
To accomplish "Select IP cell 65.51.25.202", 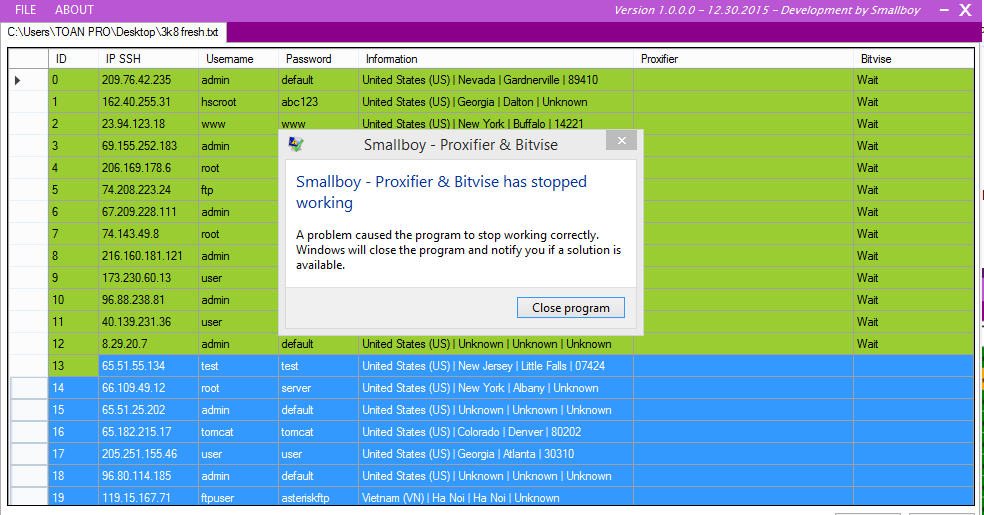I will (148, 410).
